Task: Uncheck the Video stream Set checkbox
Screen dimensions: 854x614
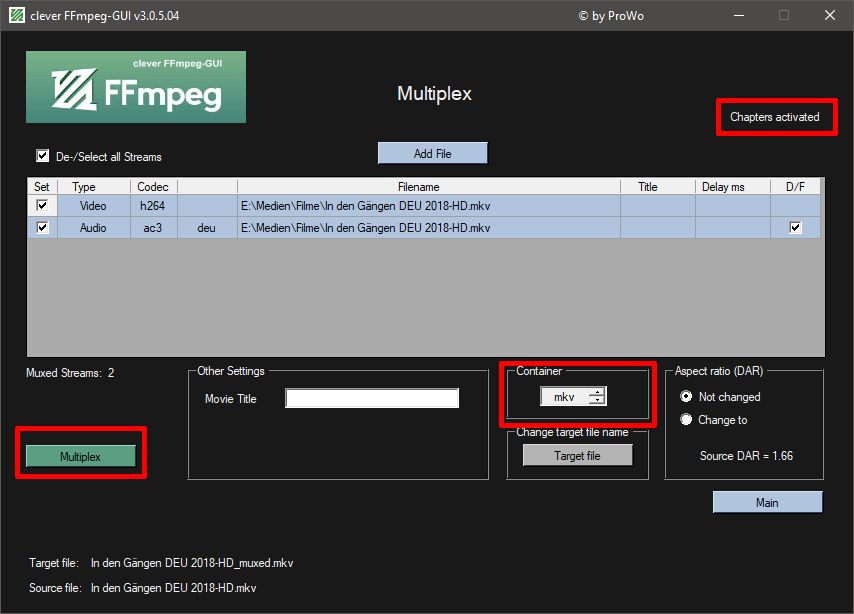Action: (x=42, y=205)
